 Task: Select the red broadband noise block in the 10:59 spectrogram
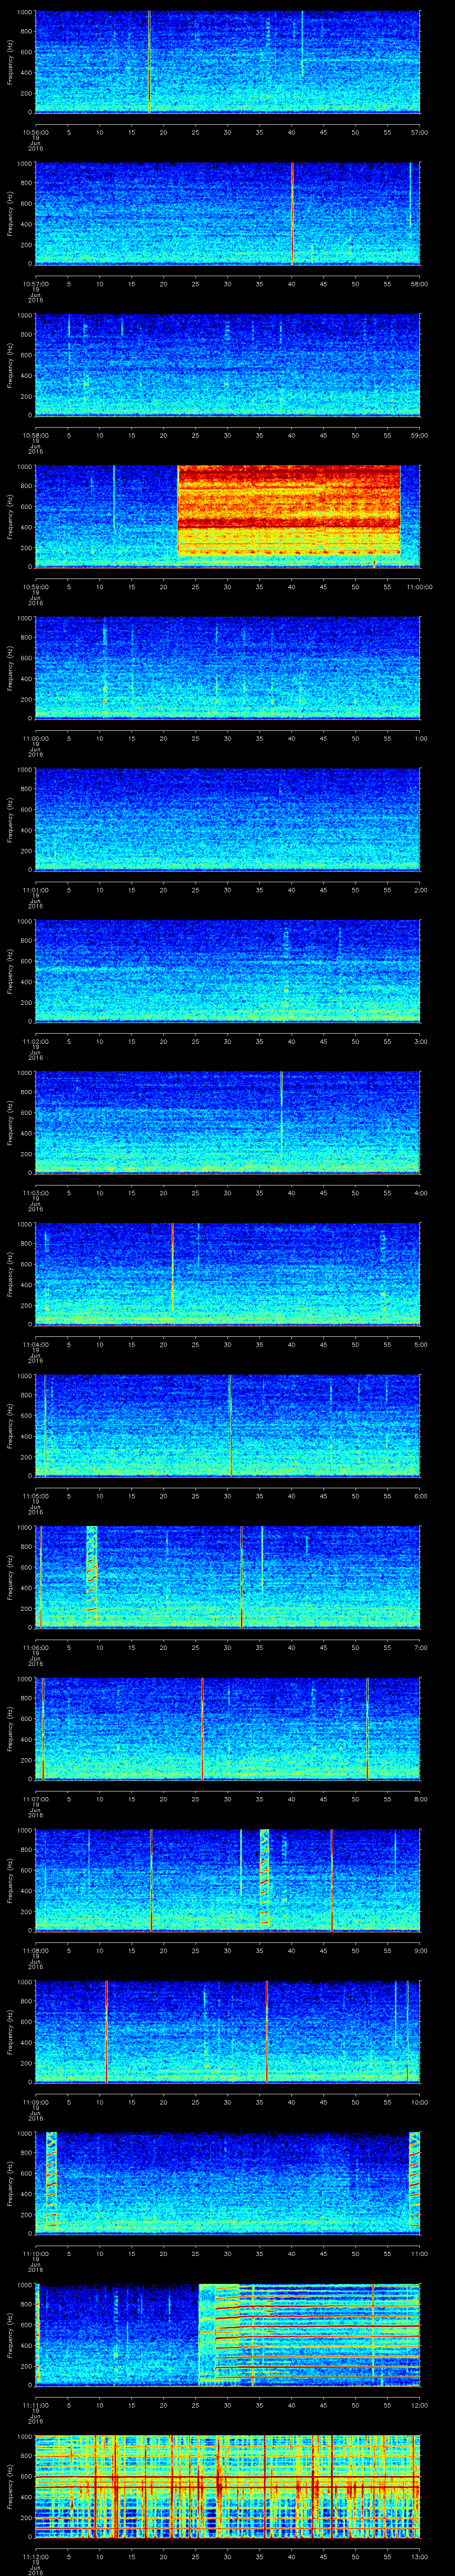tap(289, 510)
